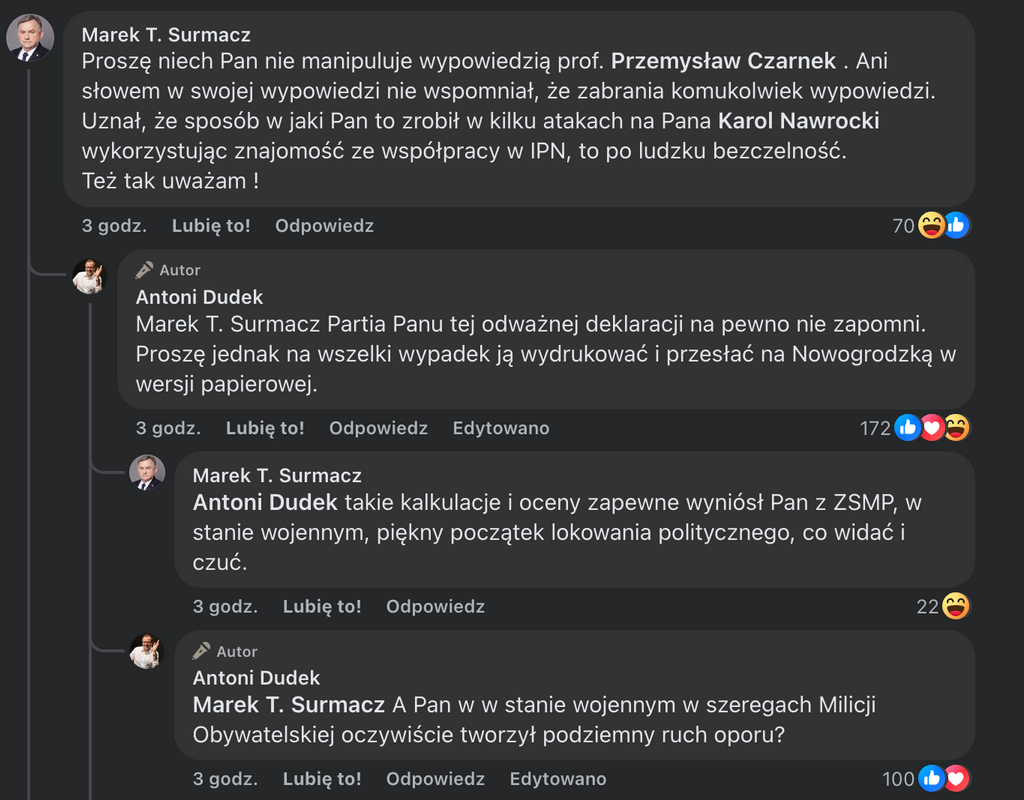The image size is (1024, 800).
Task: Open timestamp of the top comment
Action: click(x=114, y=226)
